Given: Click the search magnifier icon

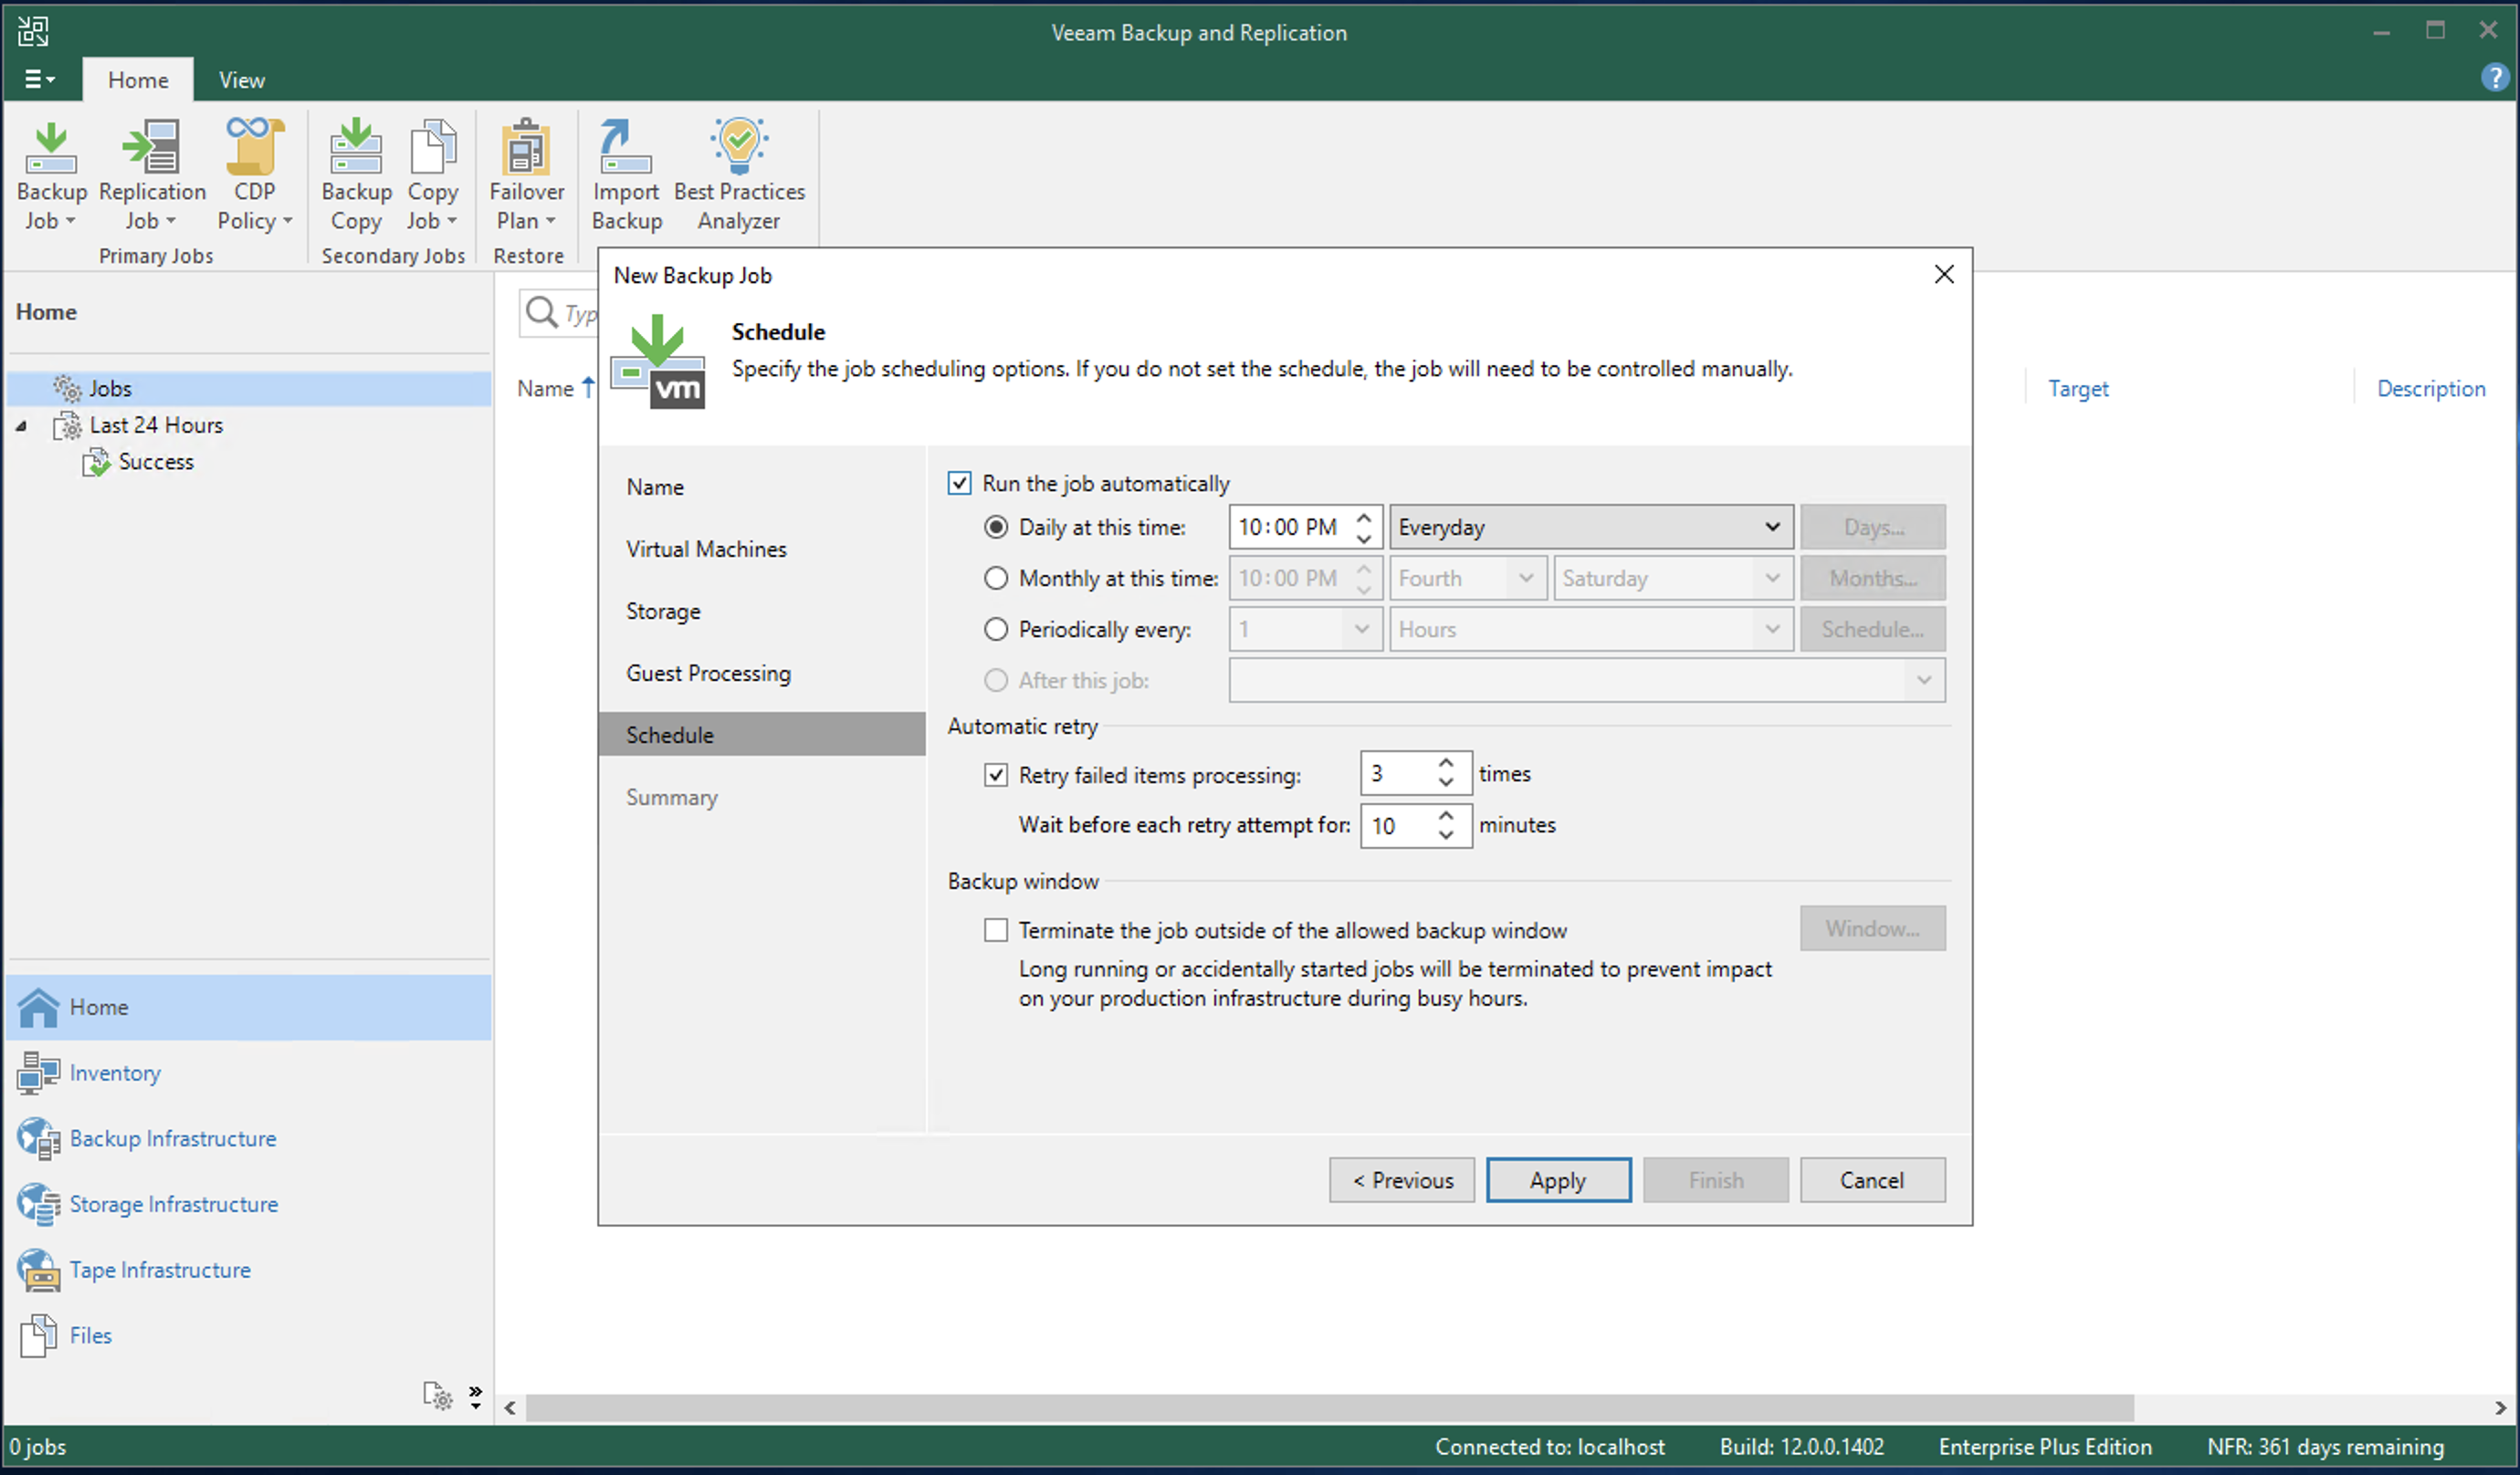Looking at the screenshot, I should click(x=541, y=312).
